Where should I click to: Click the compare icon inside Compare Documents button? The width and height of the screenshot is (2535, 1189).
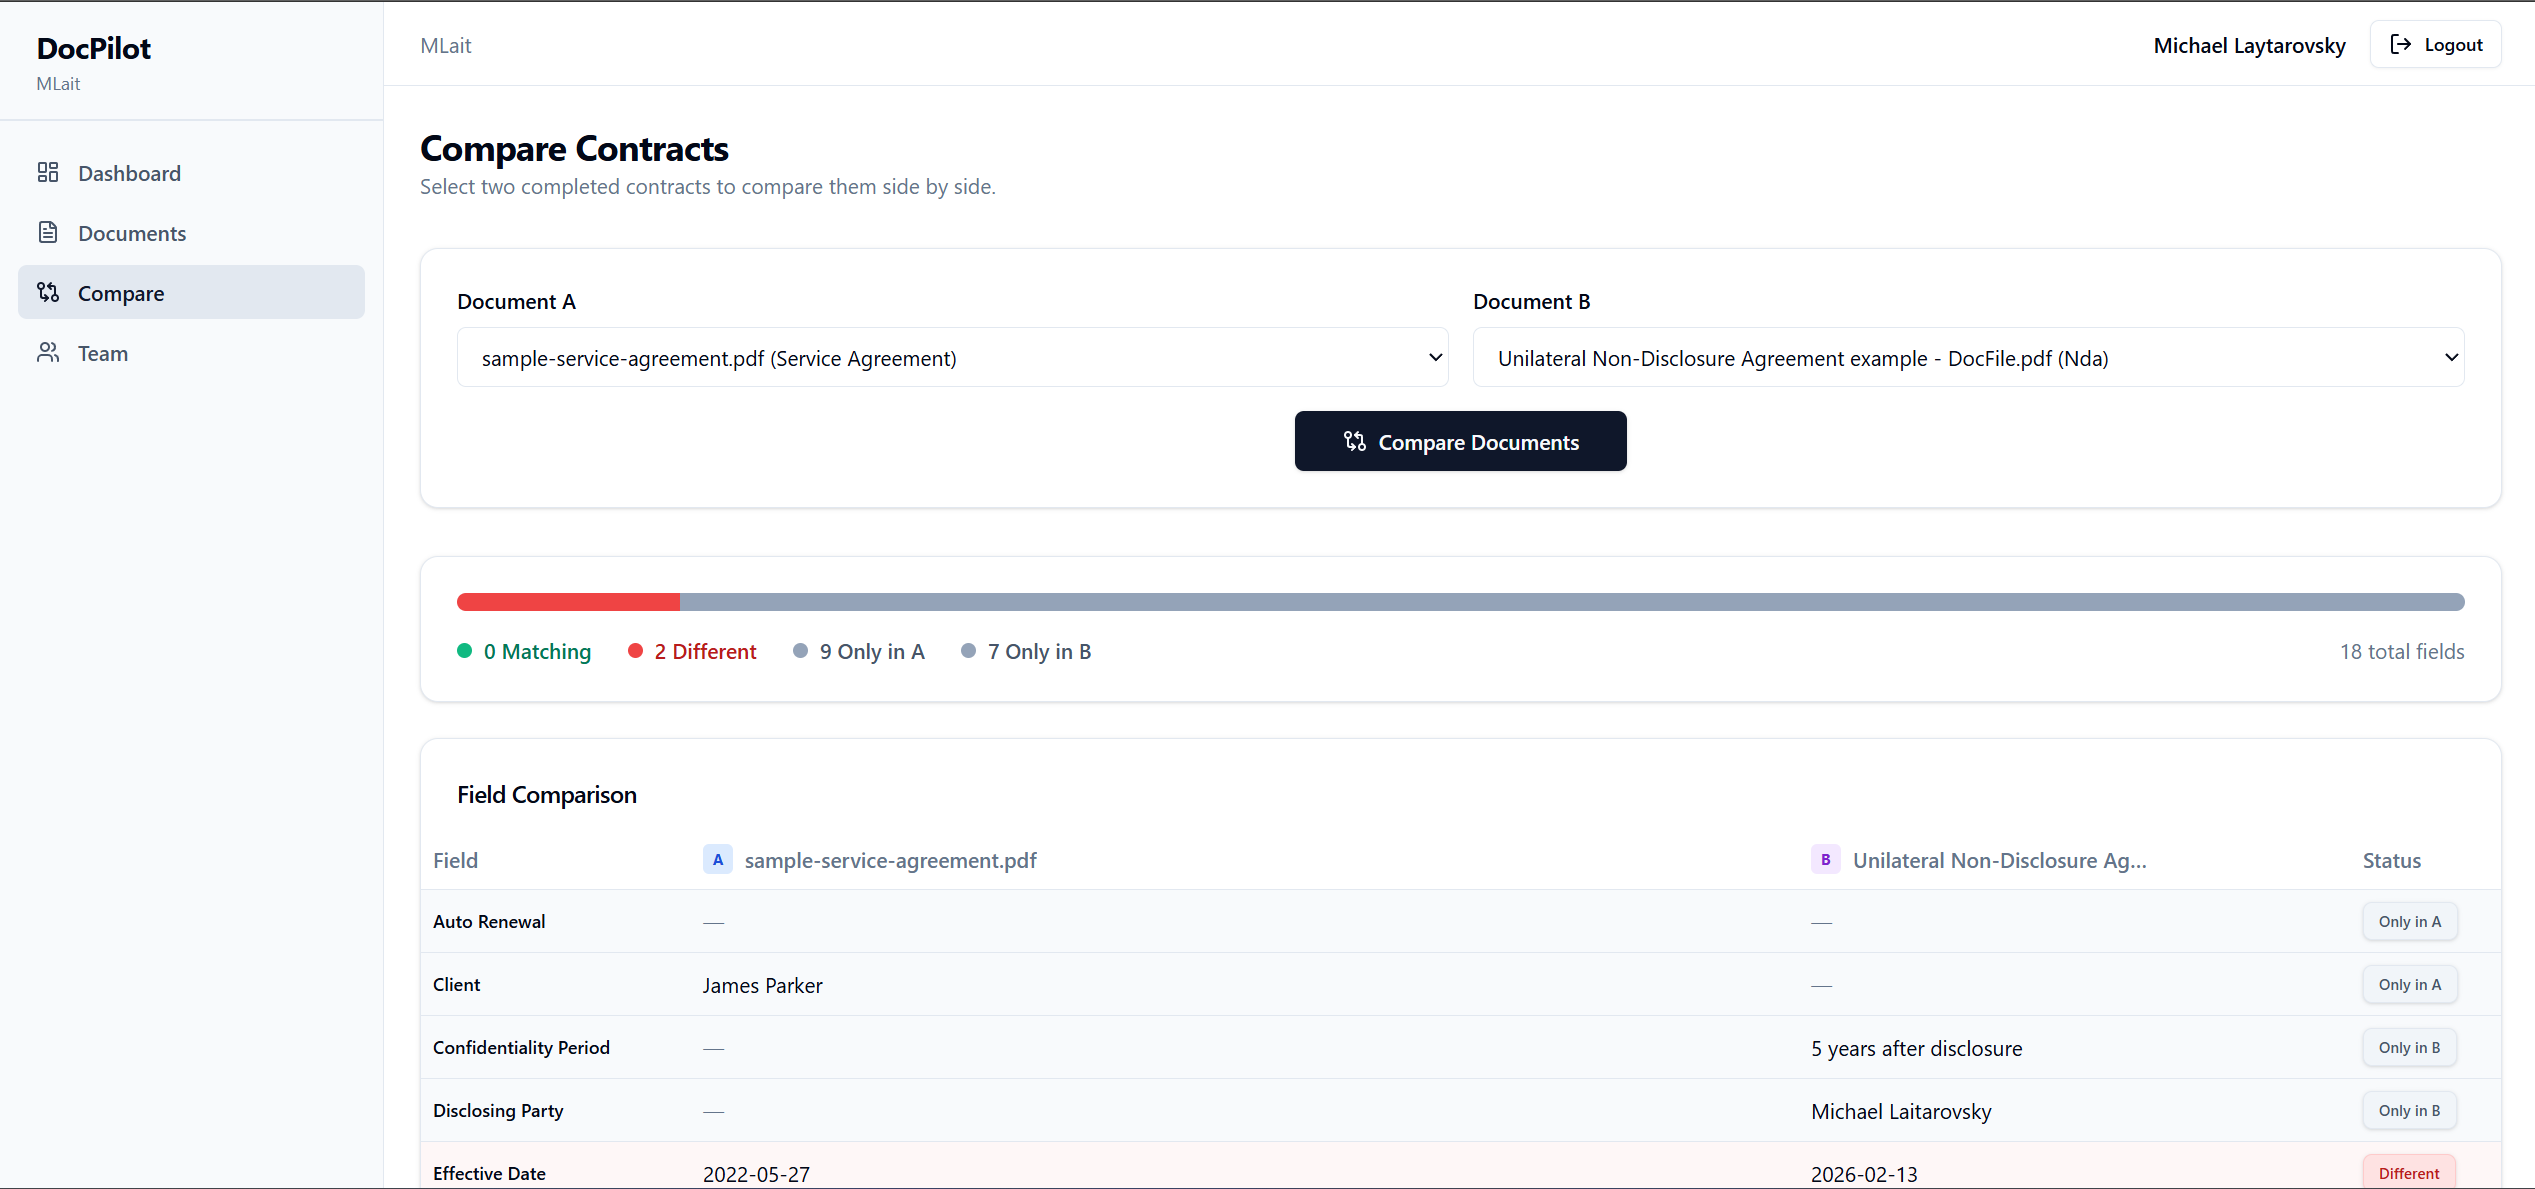tap(1355, 442)
